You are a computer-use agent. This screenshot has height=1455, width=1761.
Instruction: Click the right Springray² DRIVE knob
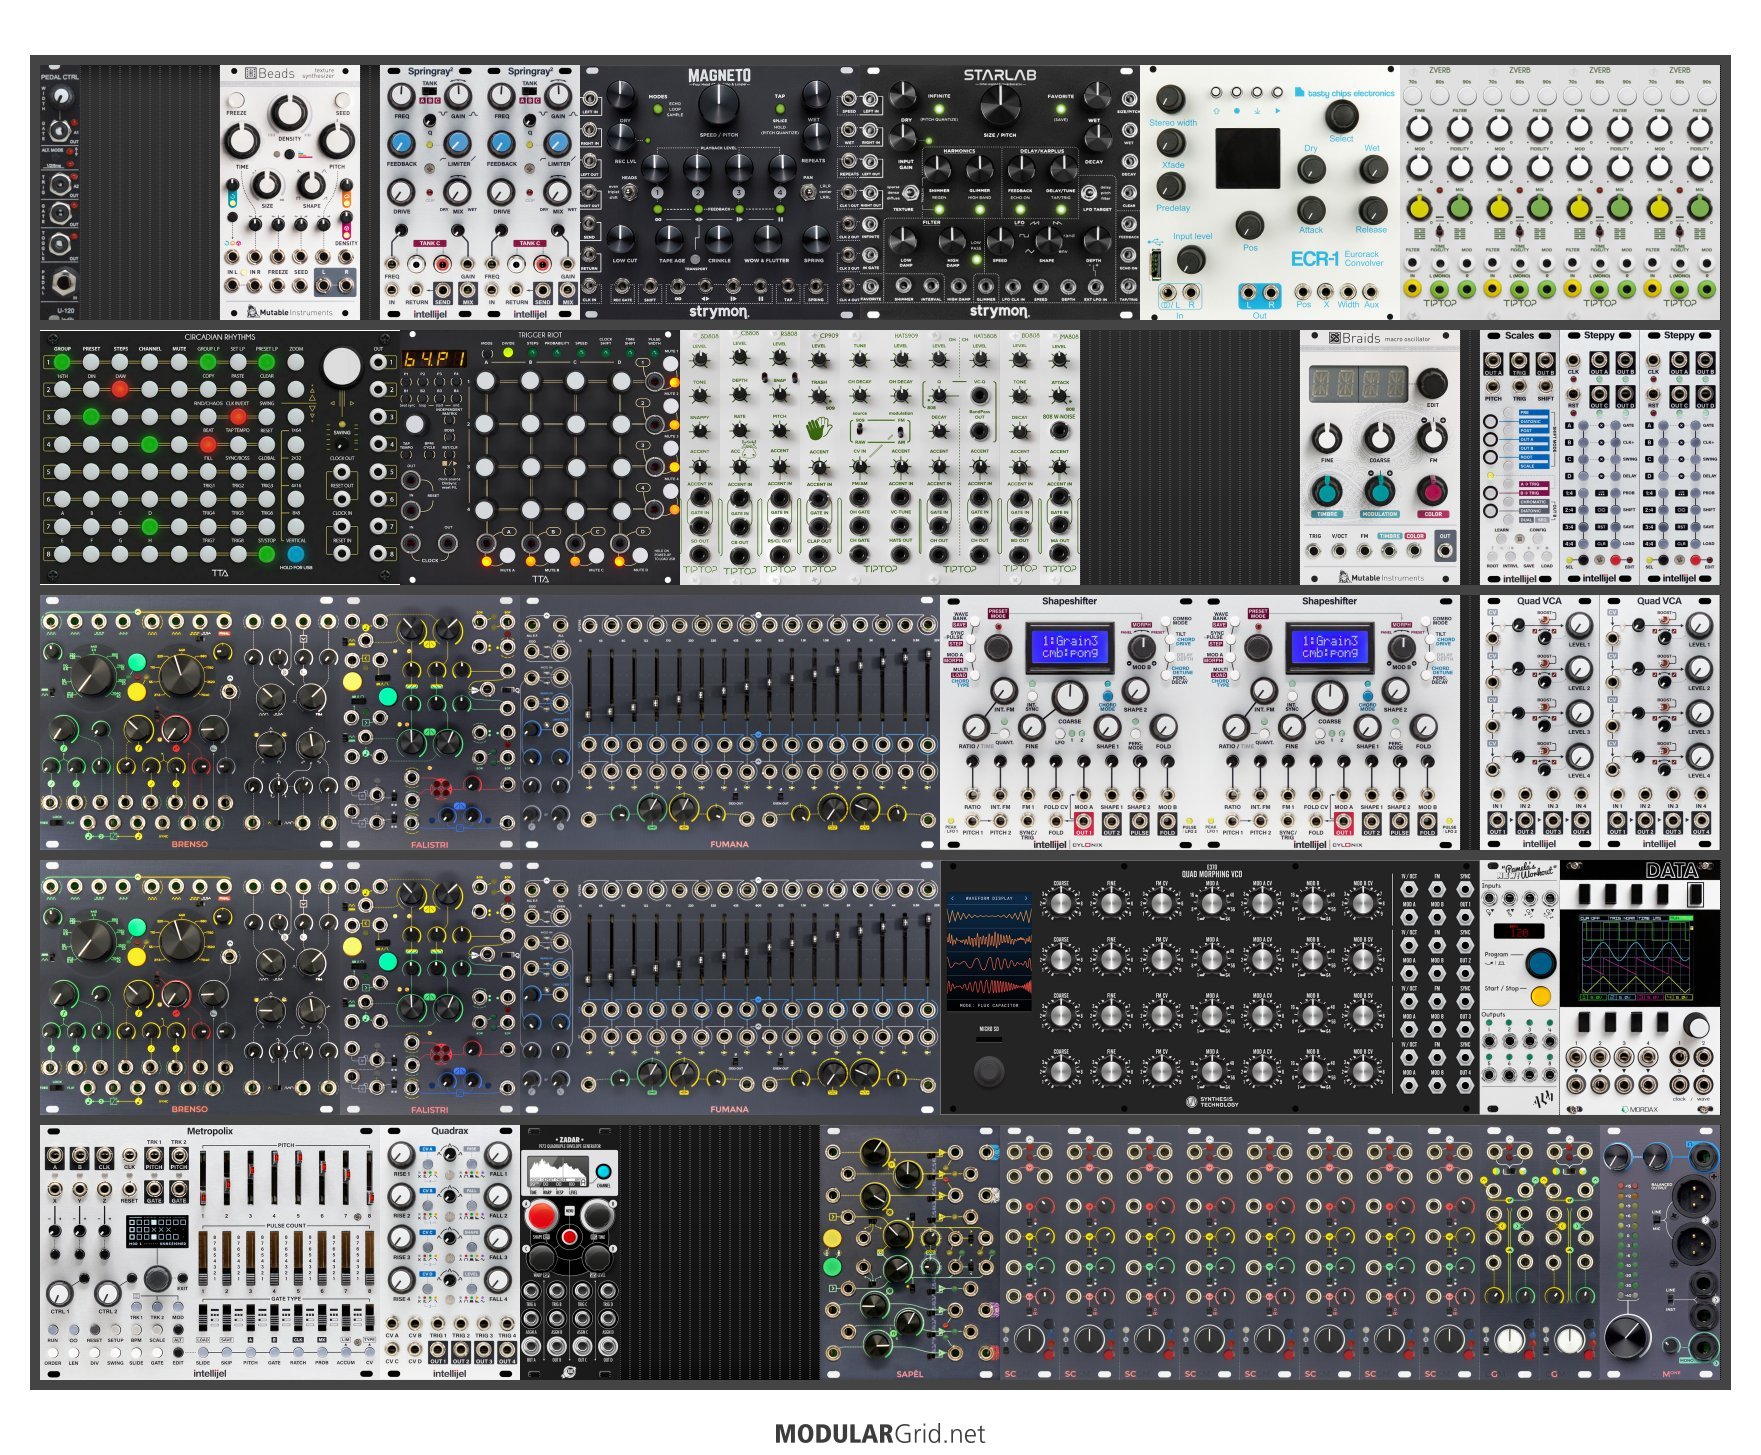501,192
